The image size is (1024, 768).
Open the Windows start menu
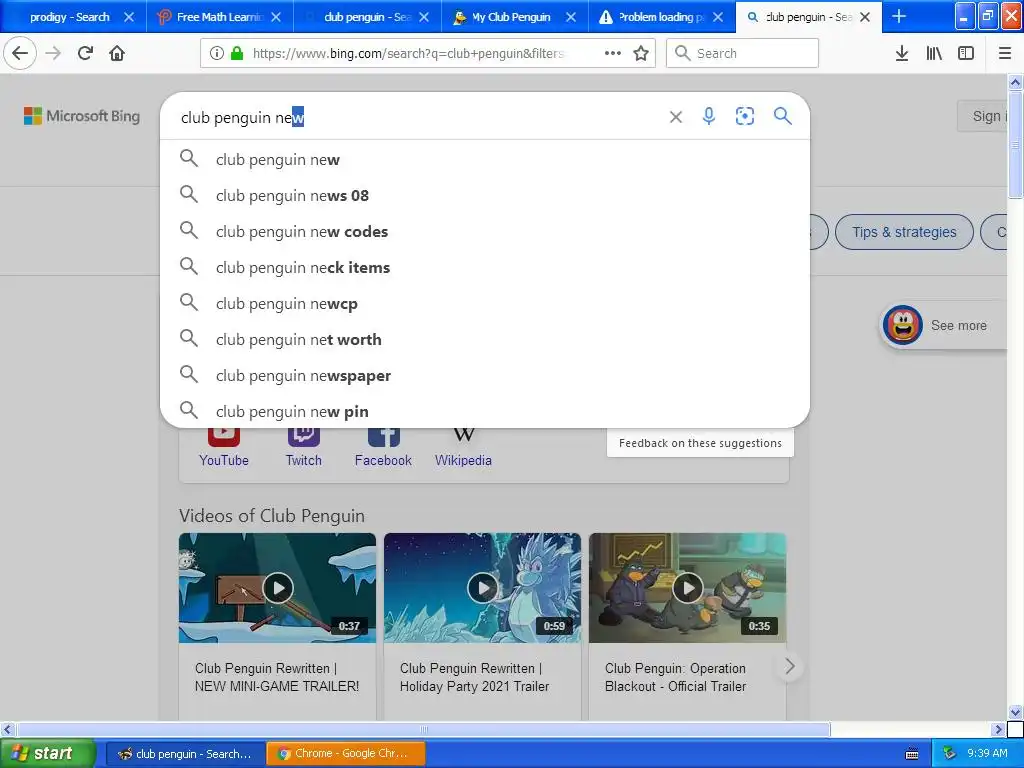(x=47, y=754)
